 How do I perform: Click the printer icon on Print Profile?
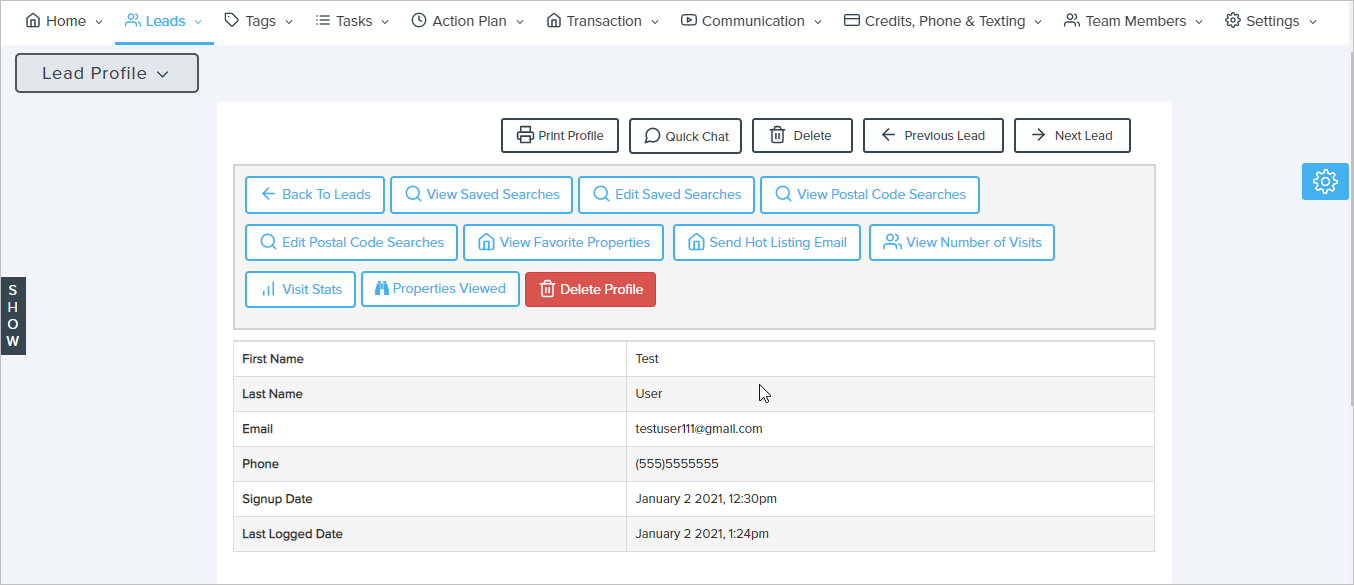(x=525, y=136)
